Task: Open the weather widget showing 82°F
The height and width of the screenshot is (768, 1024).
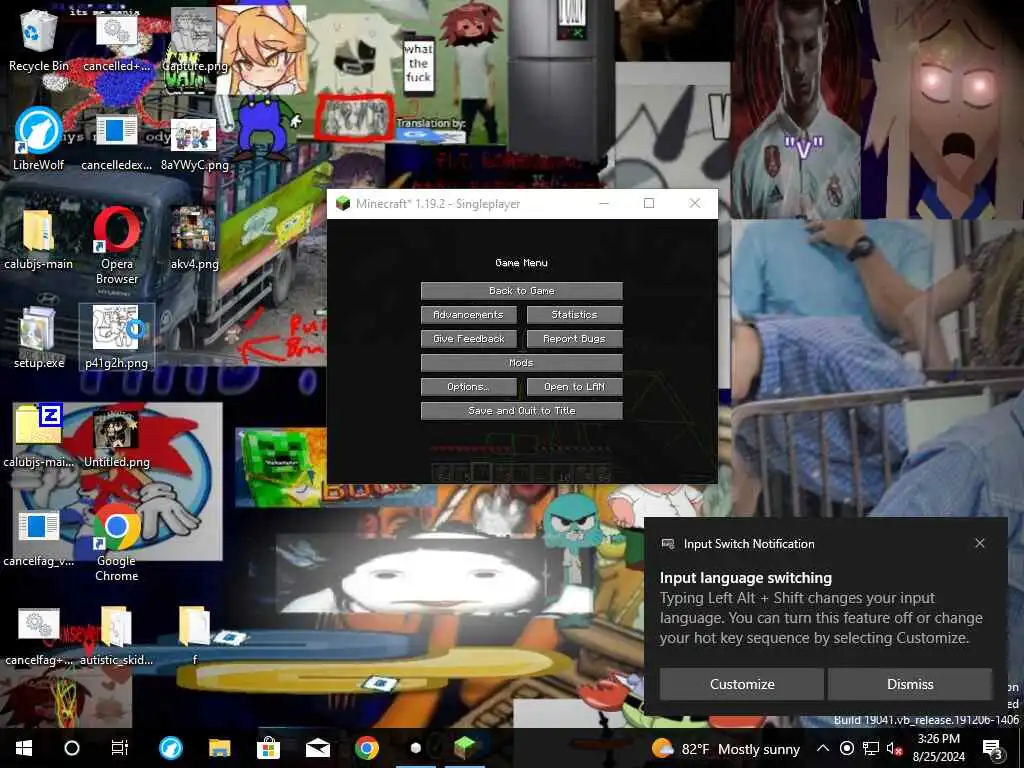Action: (726, 748)
